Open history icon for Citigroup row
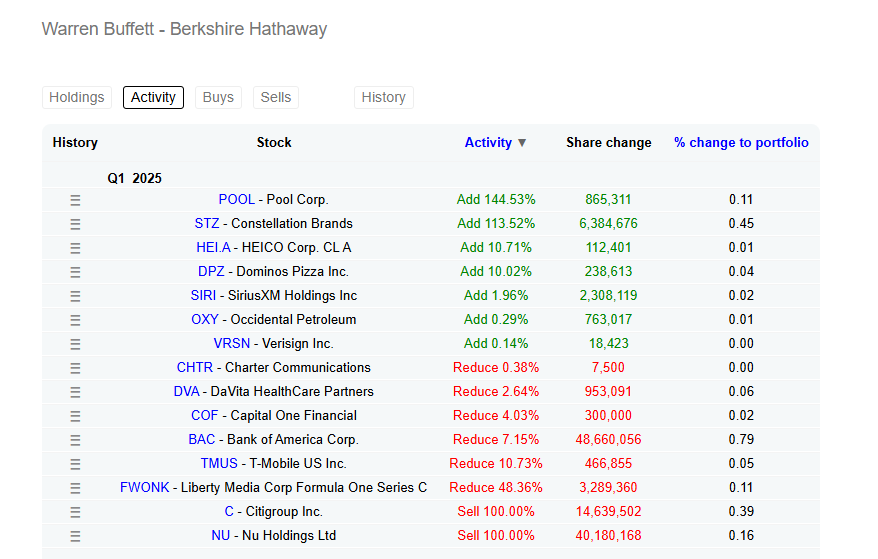Viewport: 878px width, 559px height. click(x=75, y=513)
